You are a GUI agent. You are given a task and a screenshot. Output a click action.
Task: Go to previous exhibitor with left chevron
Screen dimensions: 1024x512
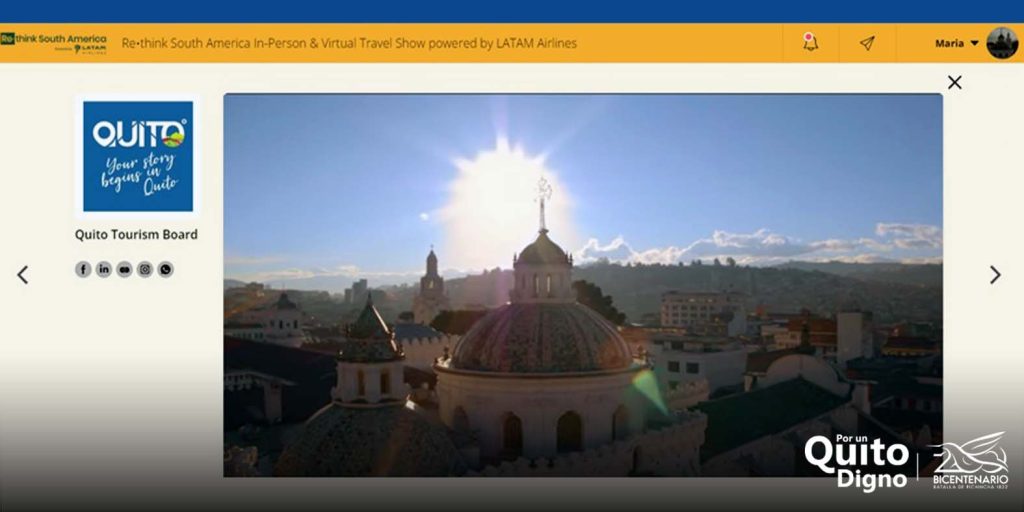[22, 275]
